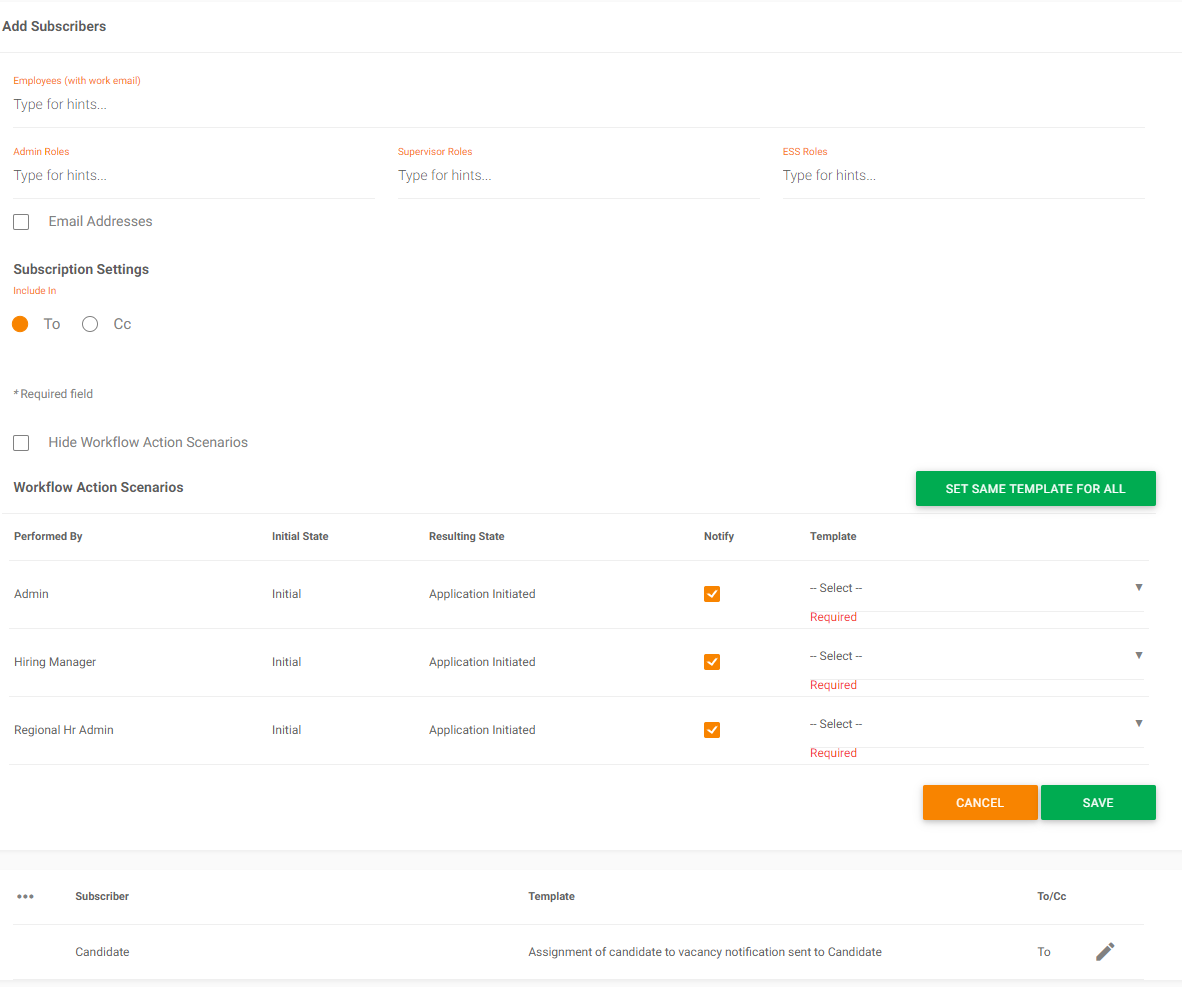Check the Email Addresses checkbox
Image resolution: width=1182 pixels, height=987 pixels.
pos(21,222)
